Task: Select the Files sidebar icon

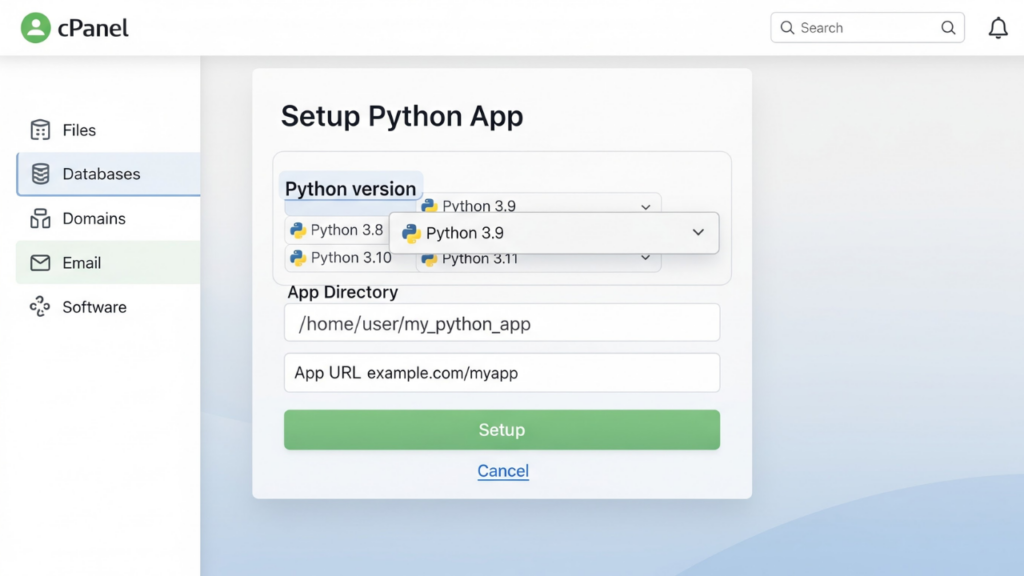Action: pos(39,130)
